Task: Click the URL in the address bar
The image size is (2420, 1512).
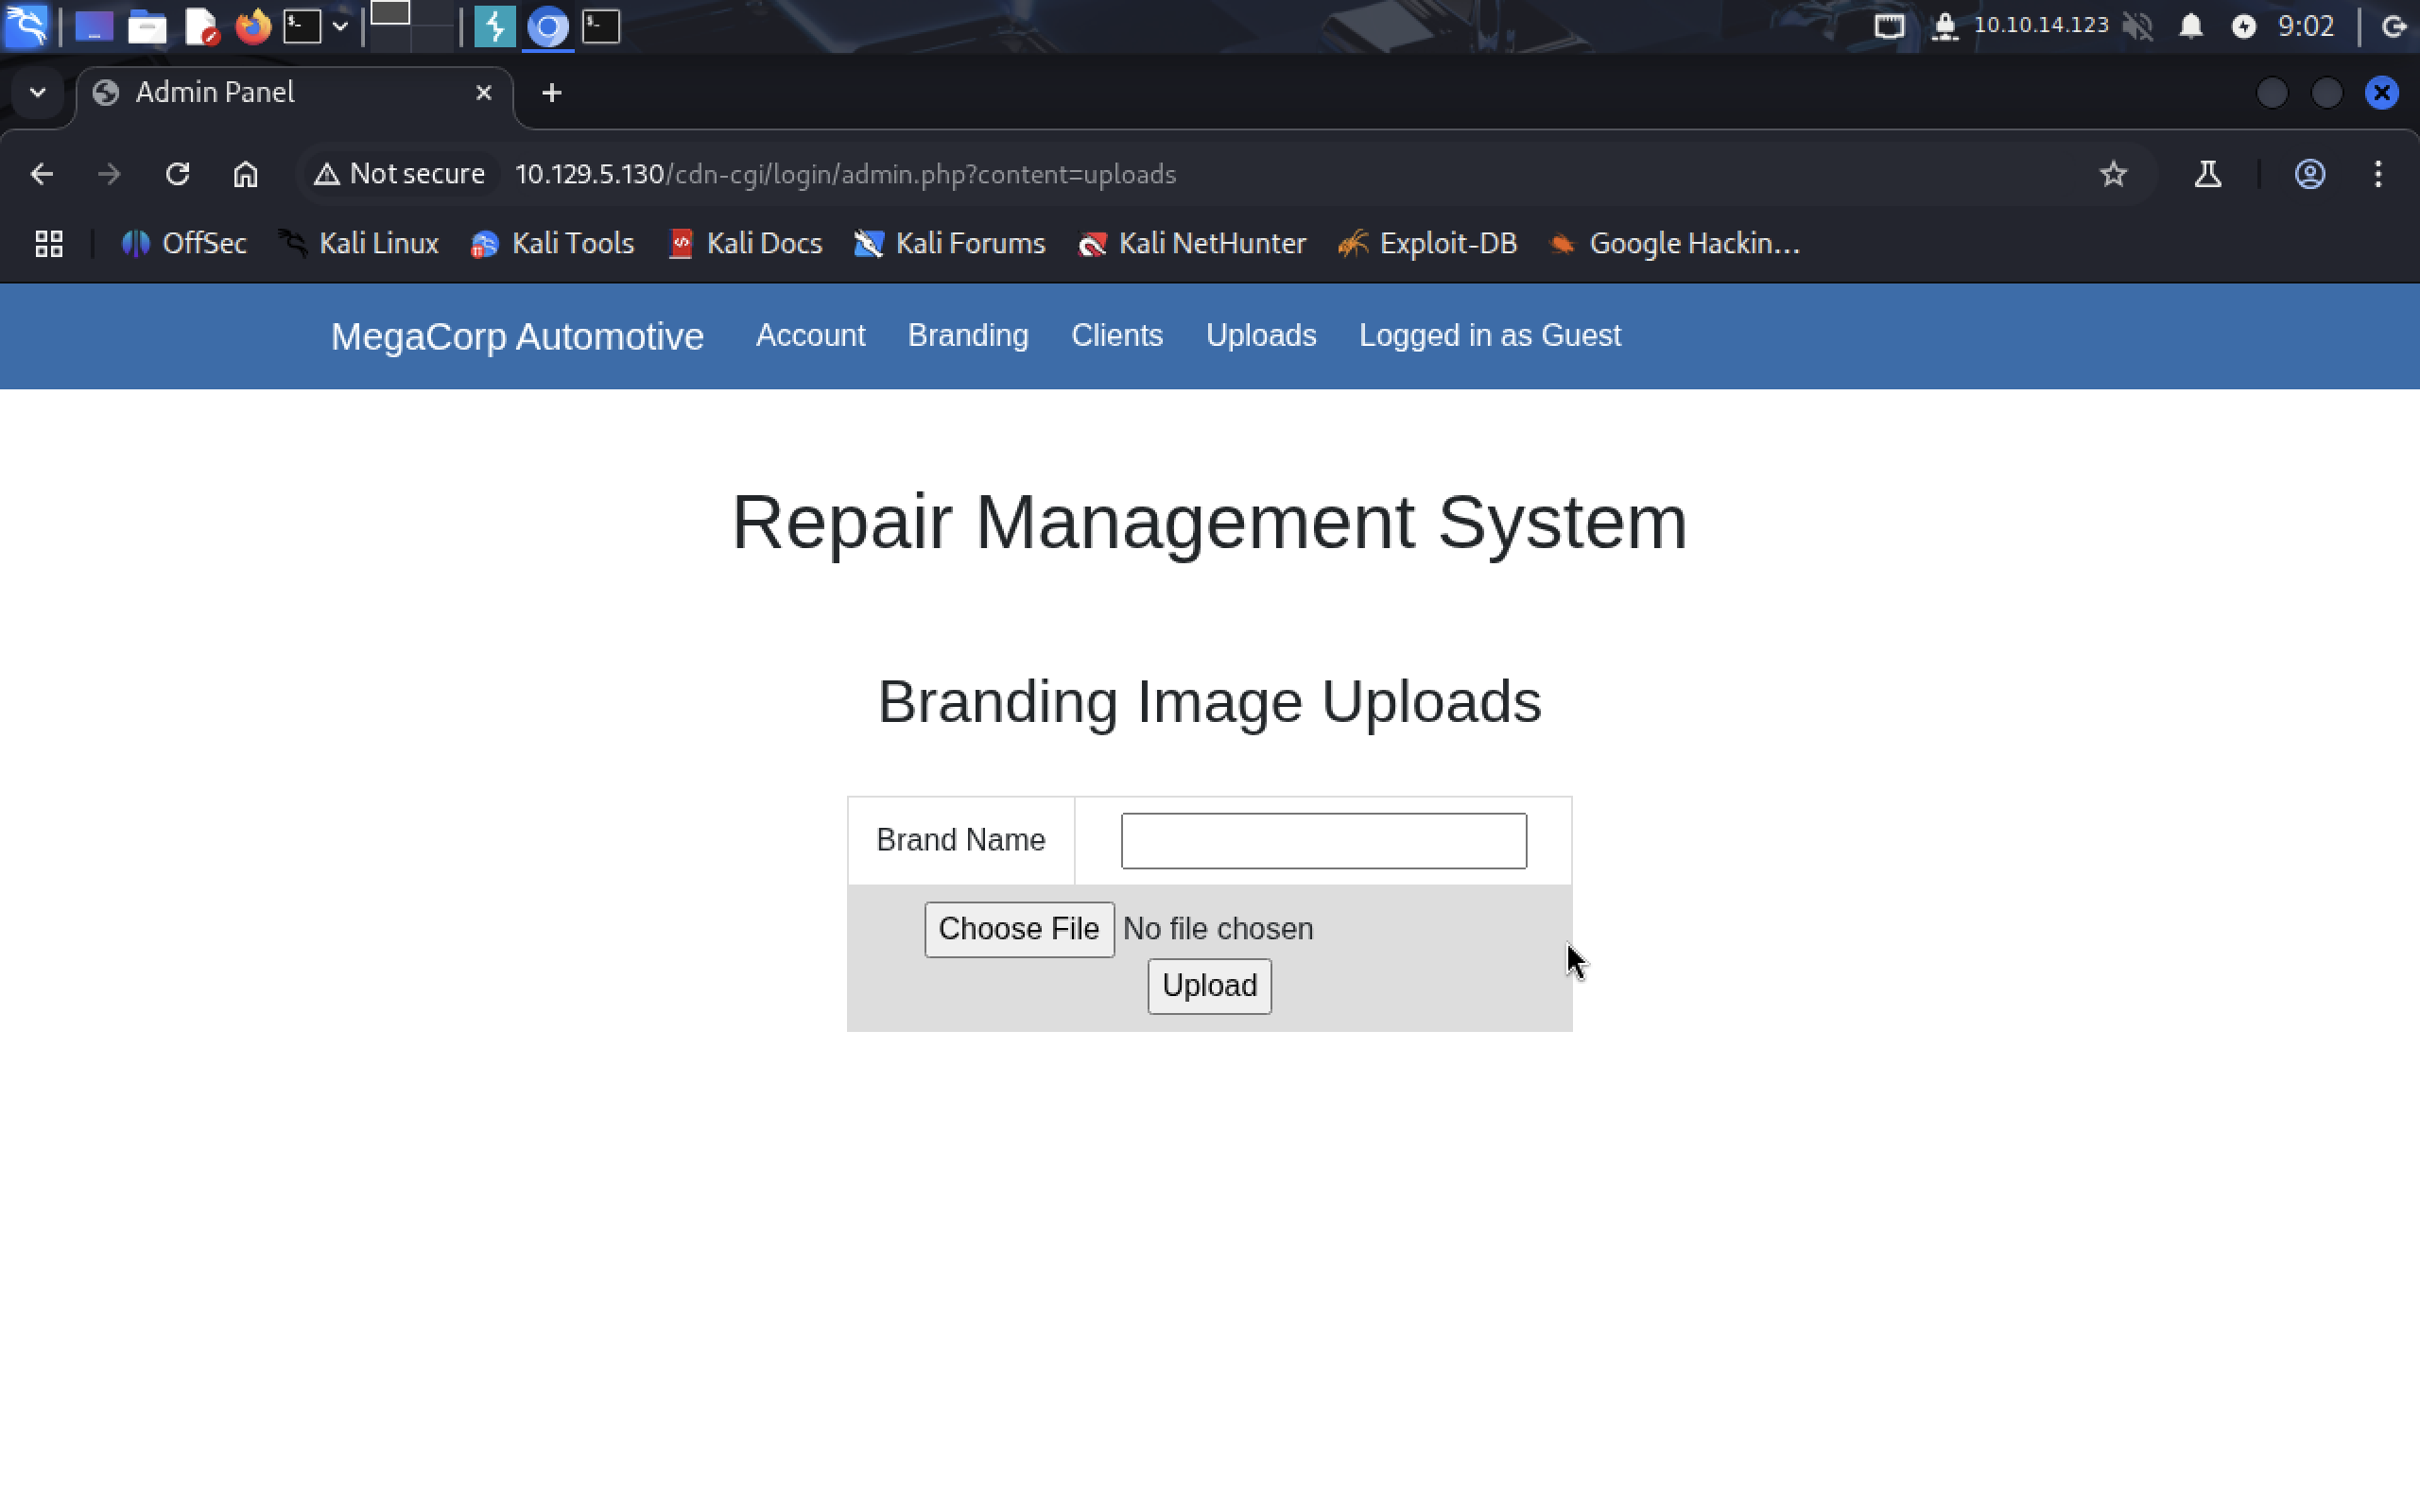Action: [x=845, y=174]
